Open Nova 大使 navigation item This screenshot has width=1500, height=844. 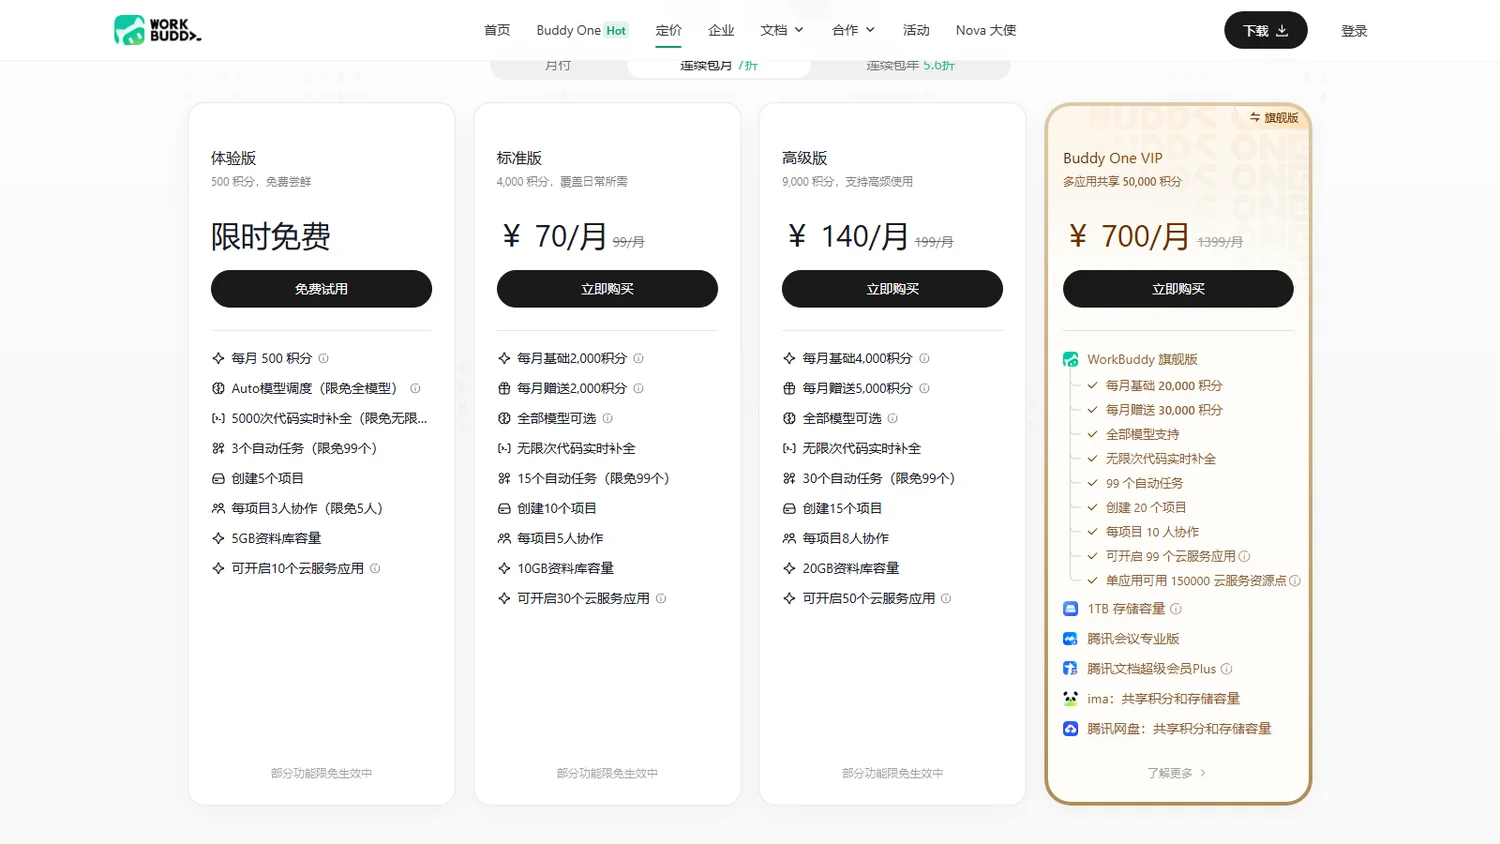pyautogui.click(x=986, y=30)
